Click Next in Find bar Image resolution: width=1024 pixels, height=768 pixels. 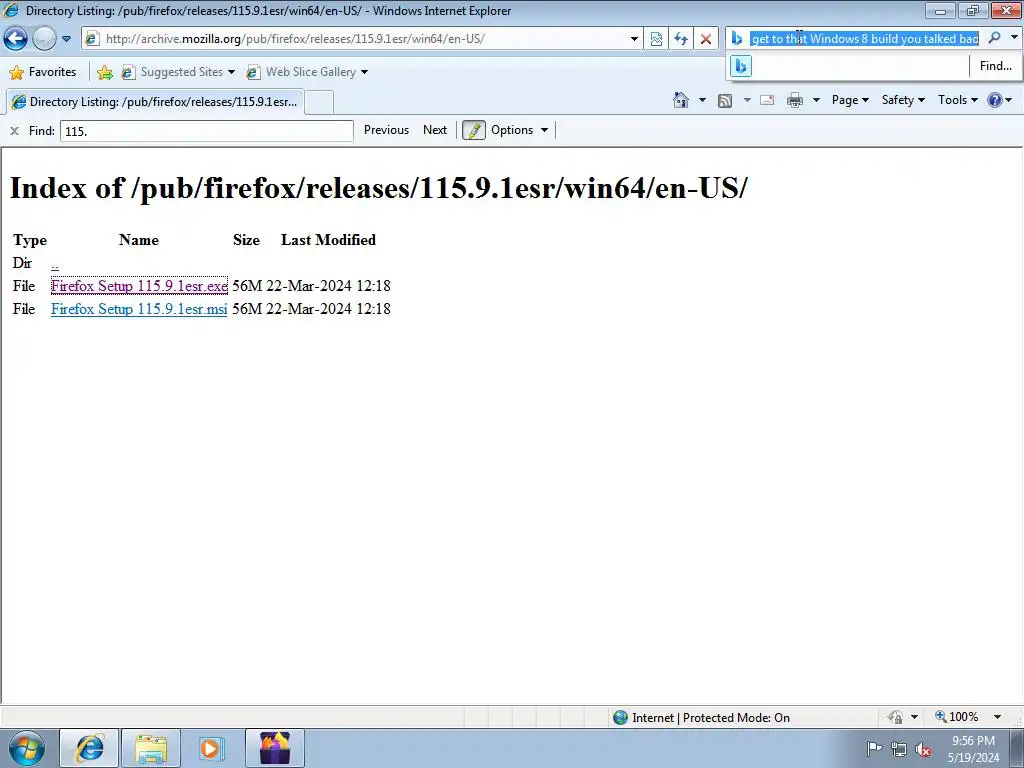pyautogui.click(x=435, y=130)
